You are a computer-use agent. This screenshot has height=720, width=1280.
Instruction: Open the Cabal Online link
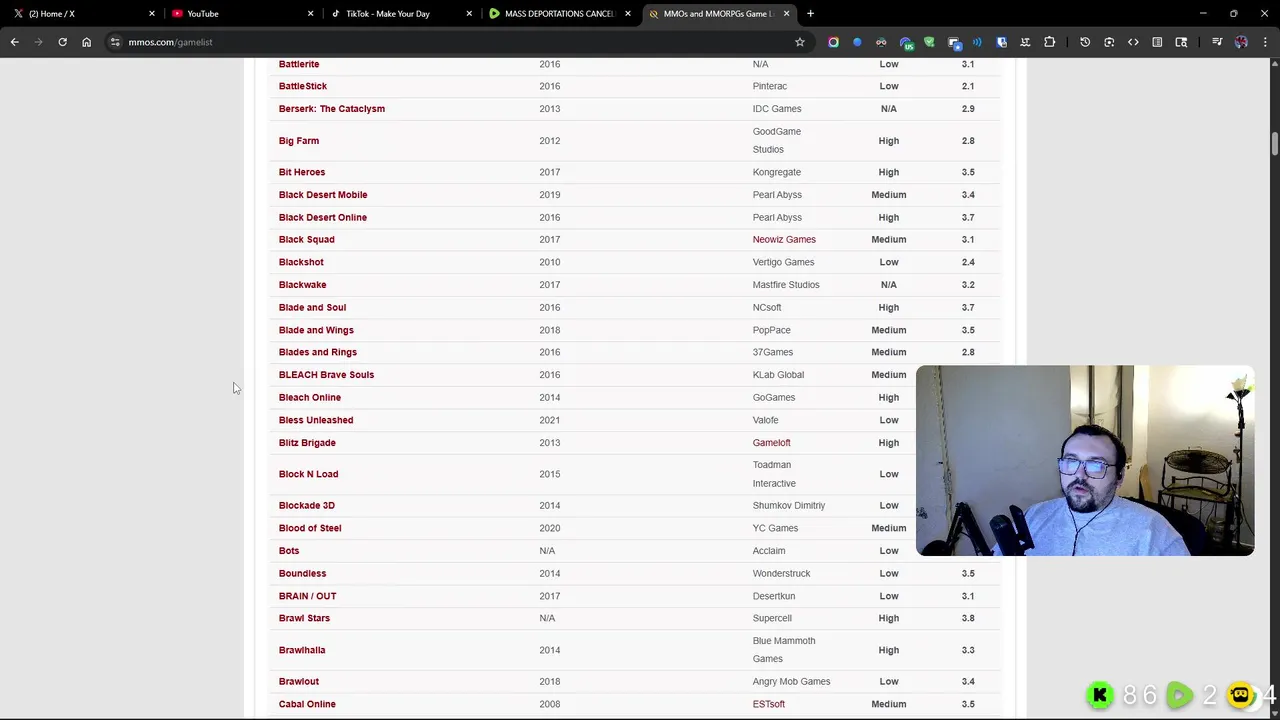tap(307, 704)
